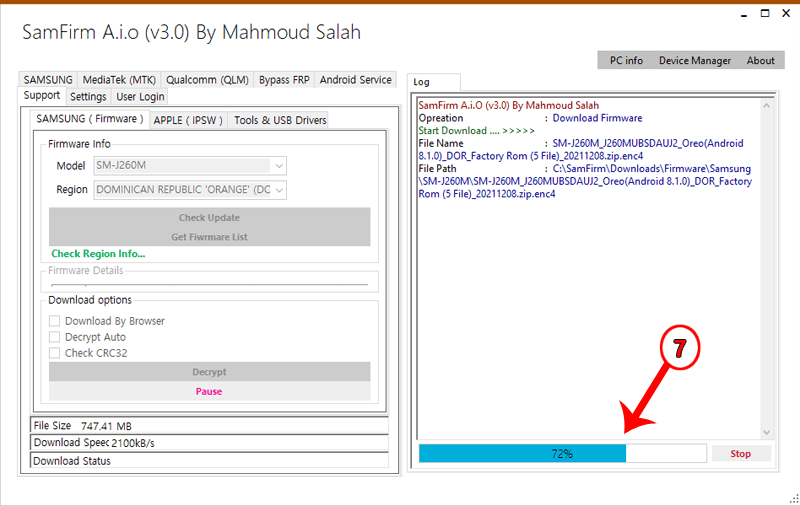Click the File Name log label
Image resolution: width=800 pixels, height=506 pixels.
tap(441, 143)
